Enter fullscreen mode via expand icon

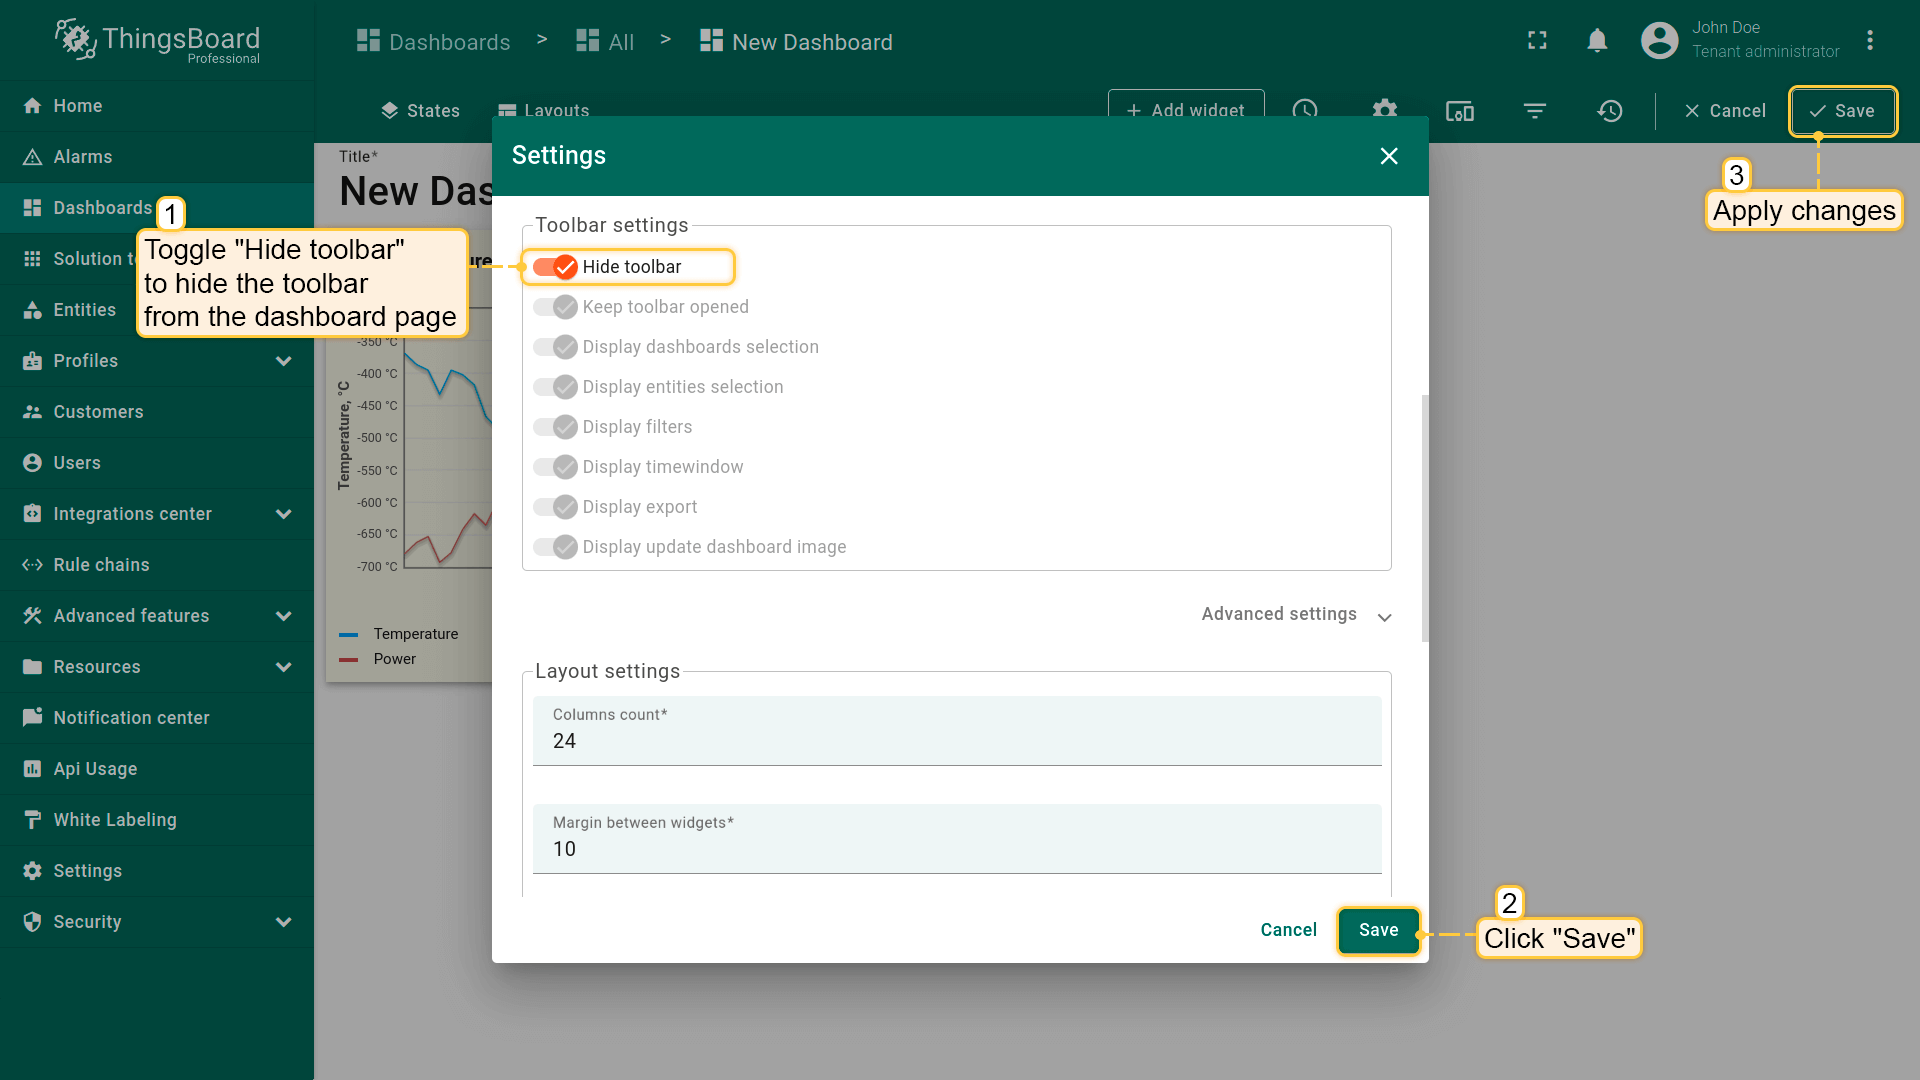1537,41
